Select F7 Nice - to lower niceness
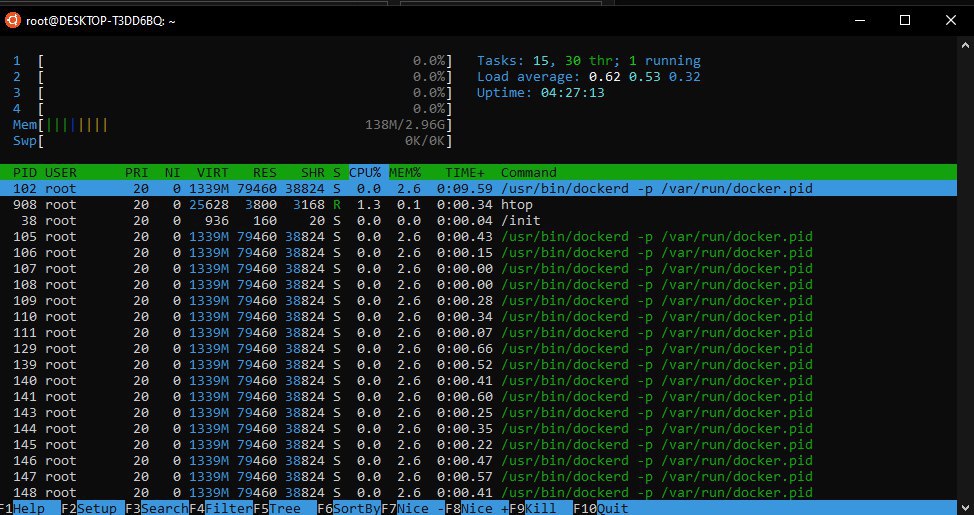Image resolution: width=974 pixels, height=515 pixels. 412,508
